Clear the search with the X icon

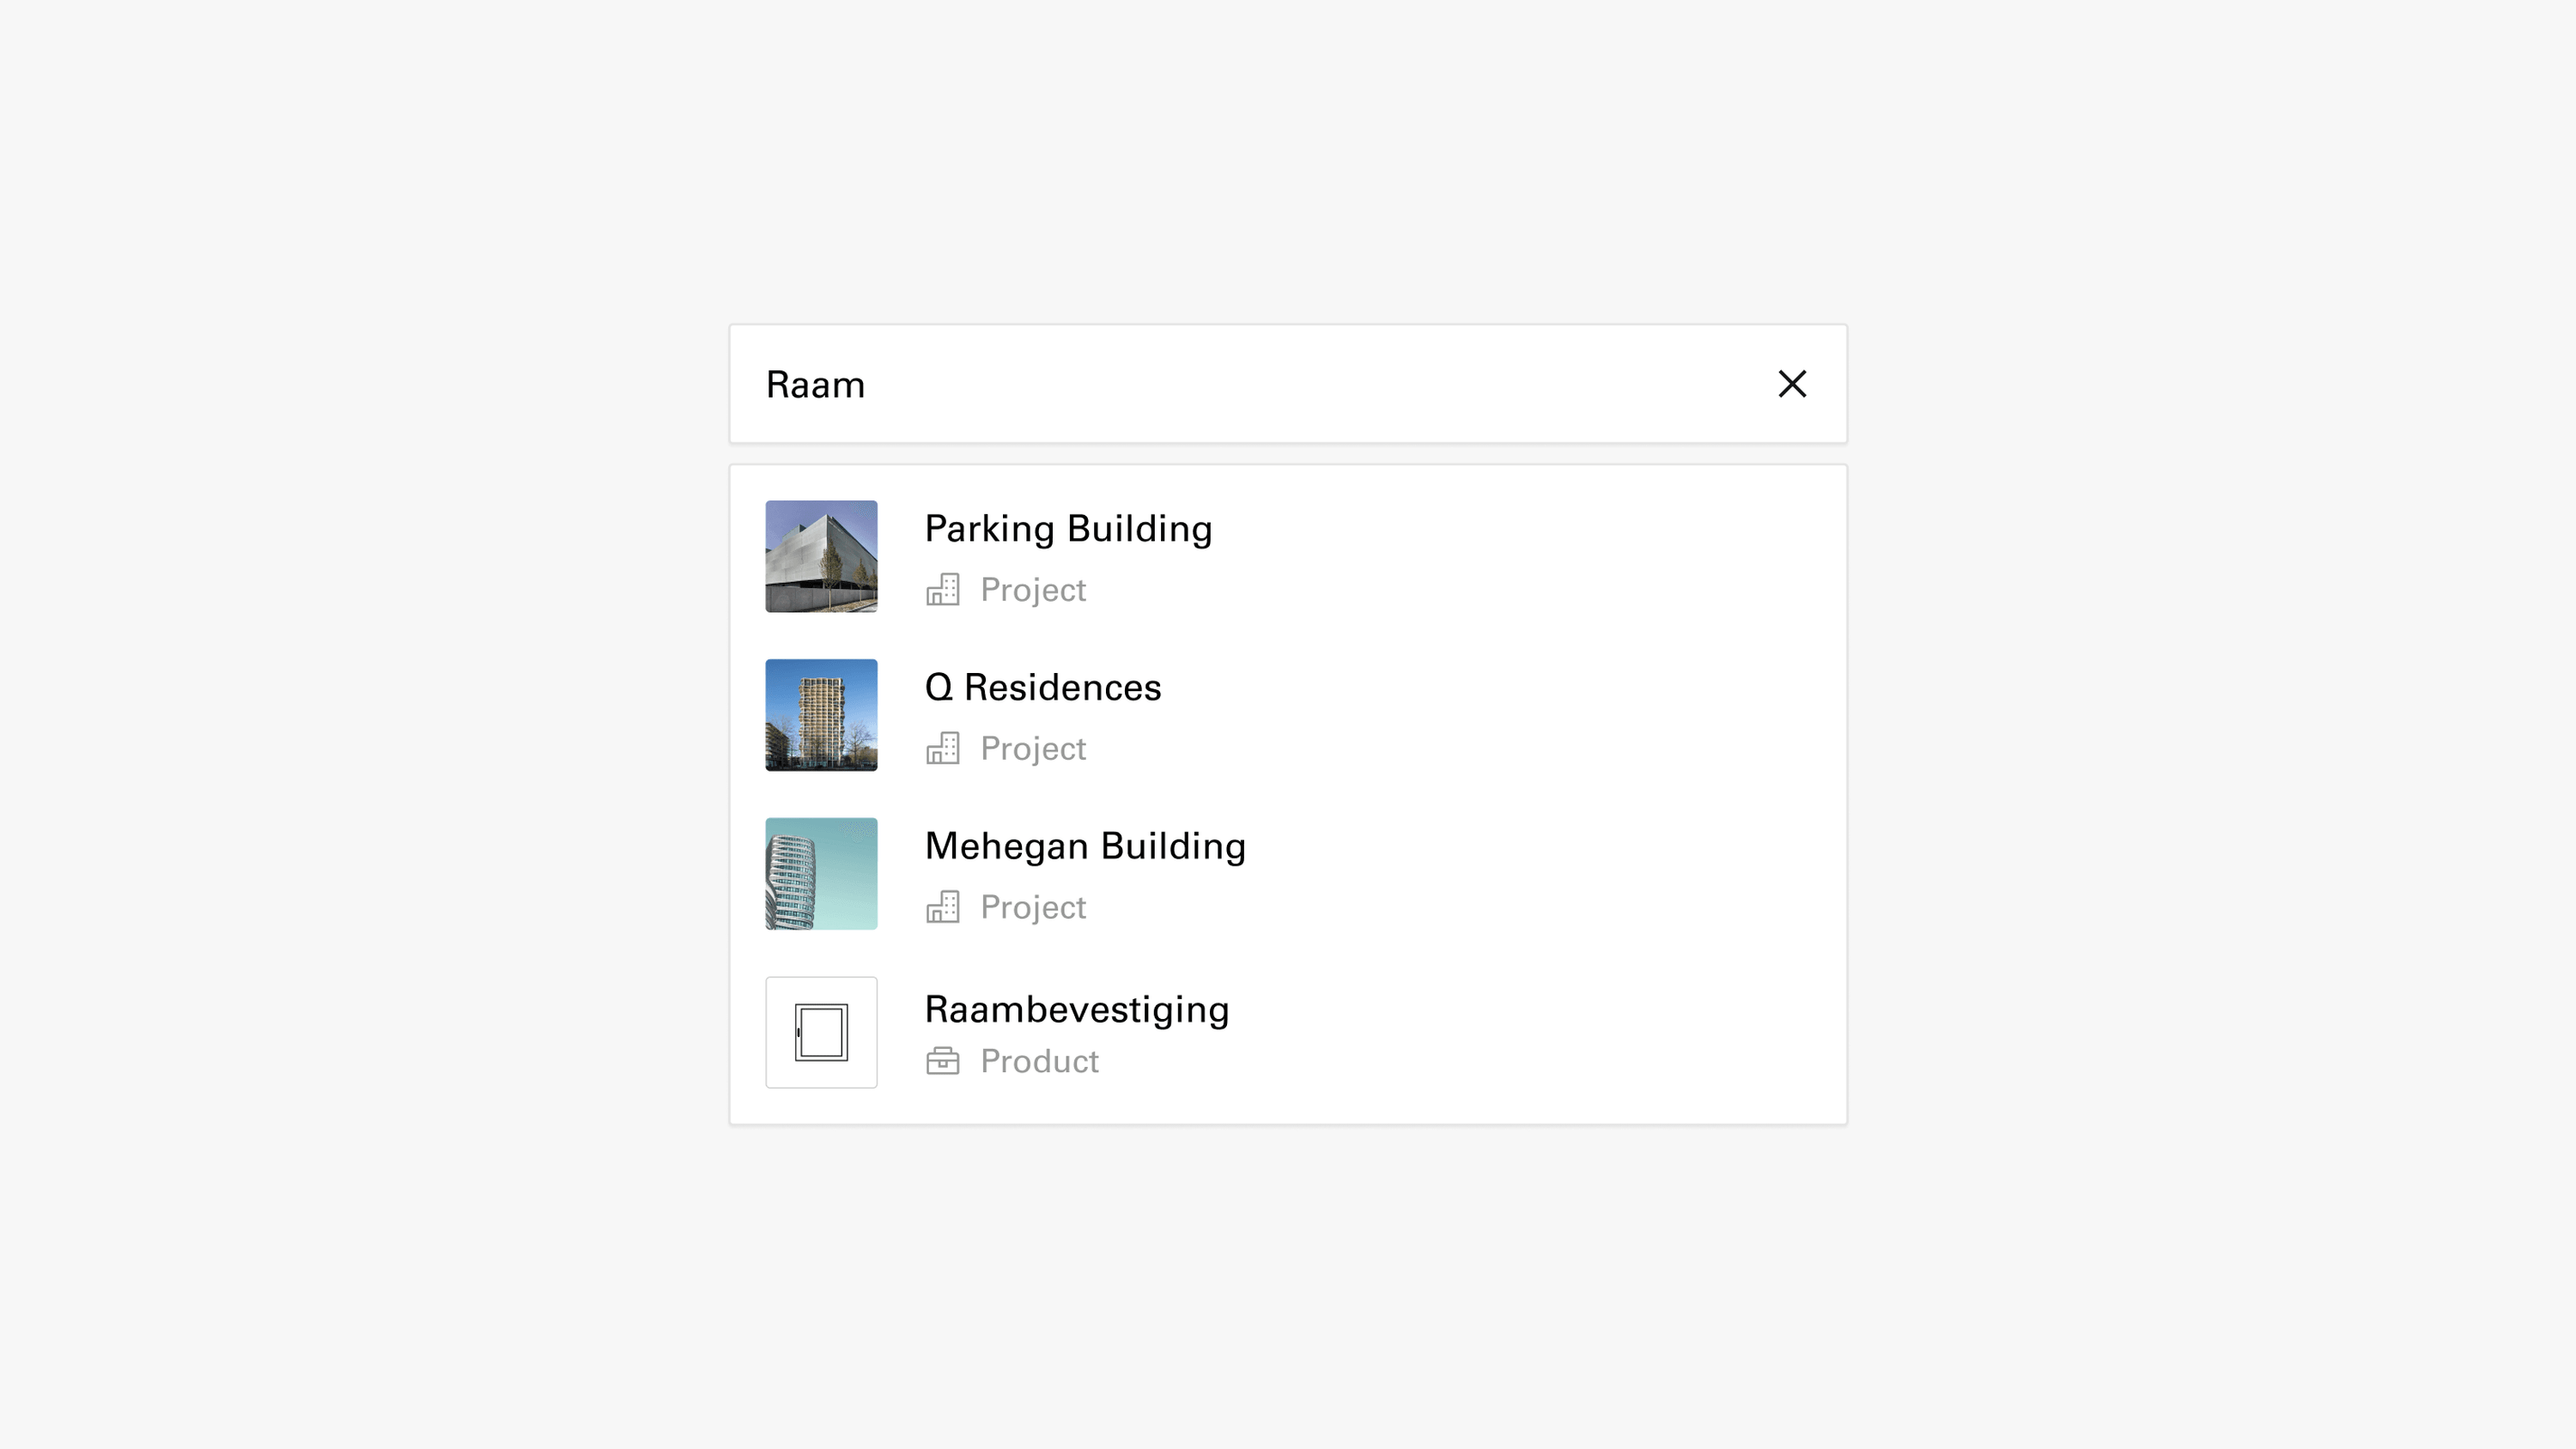point(1792,384)
